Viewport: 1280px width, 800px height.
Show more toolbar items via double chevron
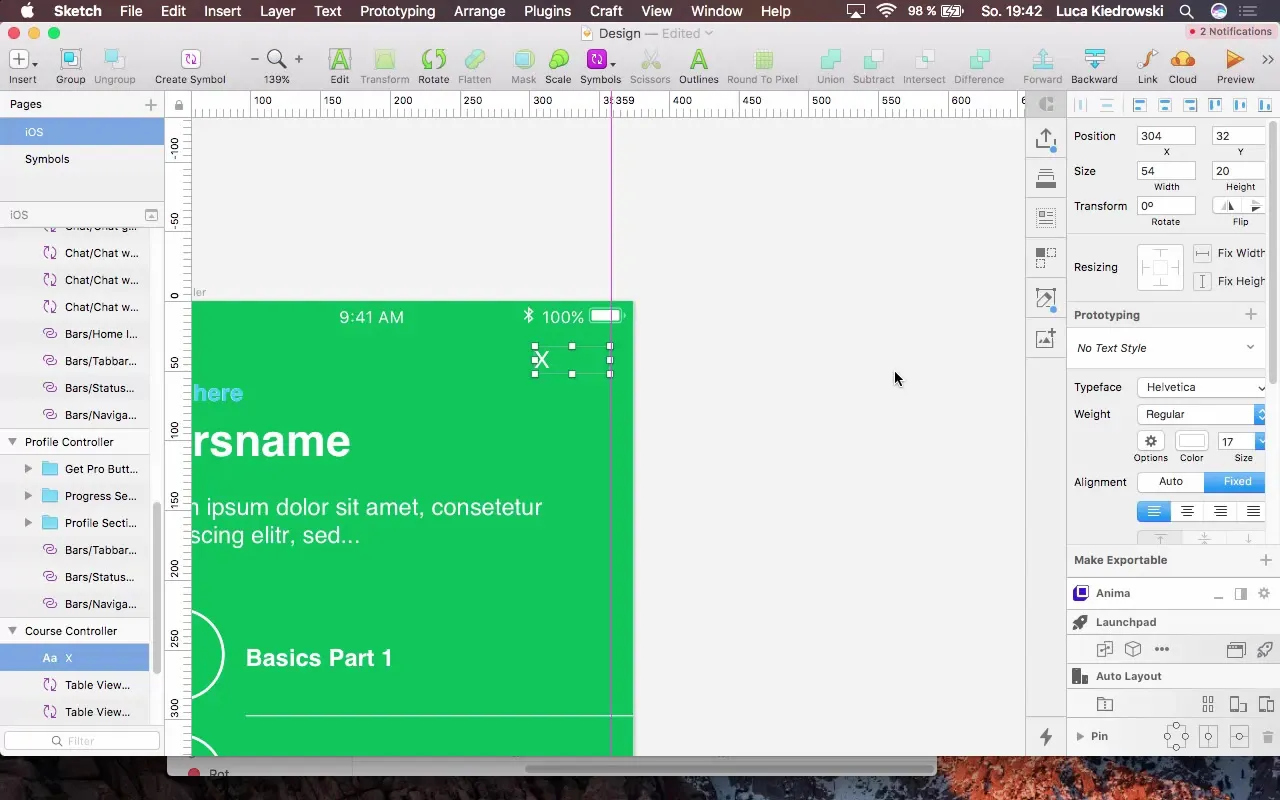[x=1268, y=60]
